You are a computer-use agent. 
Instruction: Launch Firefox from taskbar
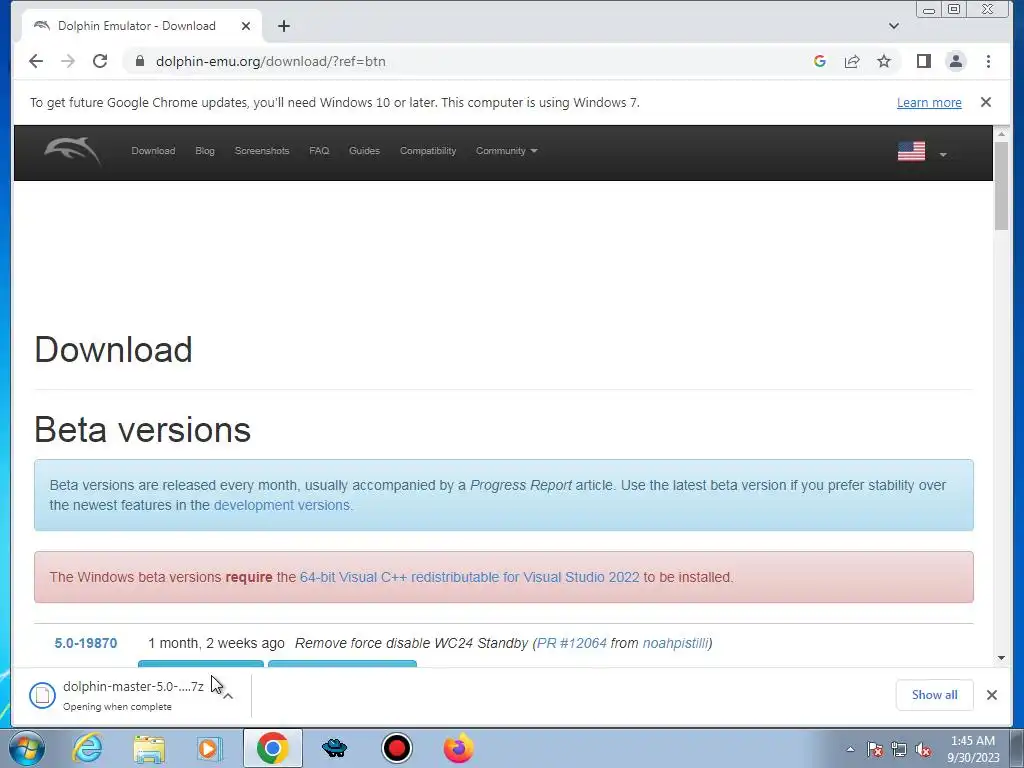tap(458, 748)
